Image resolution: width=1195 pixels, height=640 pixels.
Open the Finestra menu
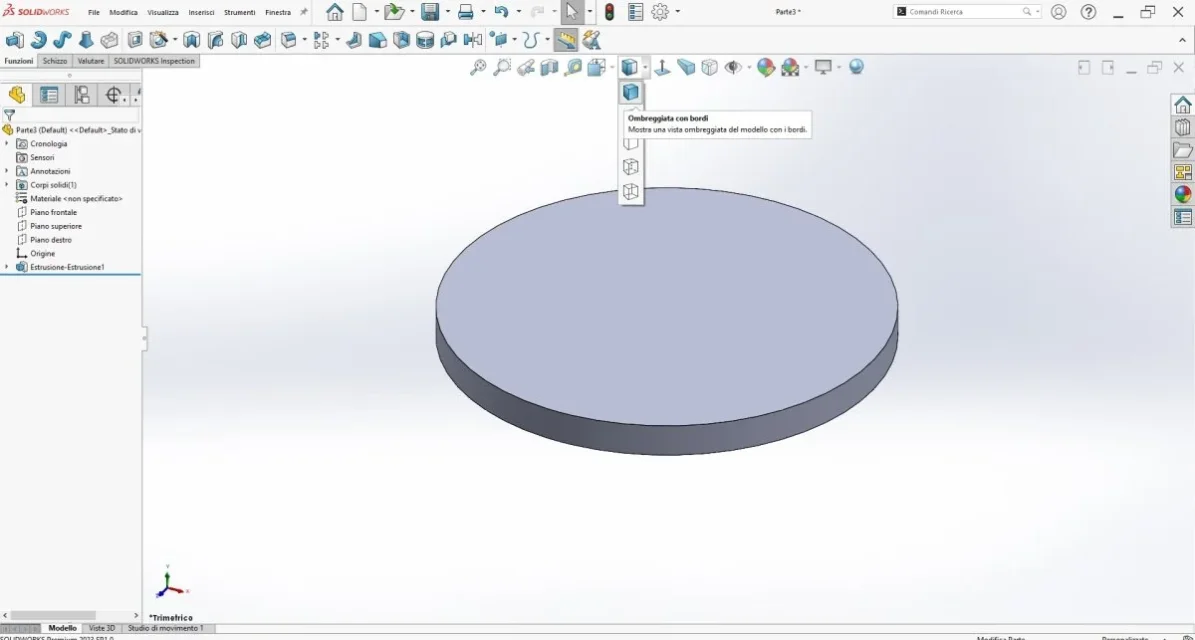pyautogui.click(x=278, y=12)
